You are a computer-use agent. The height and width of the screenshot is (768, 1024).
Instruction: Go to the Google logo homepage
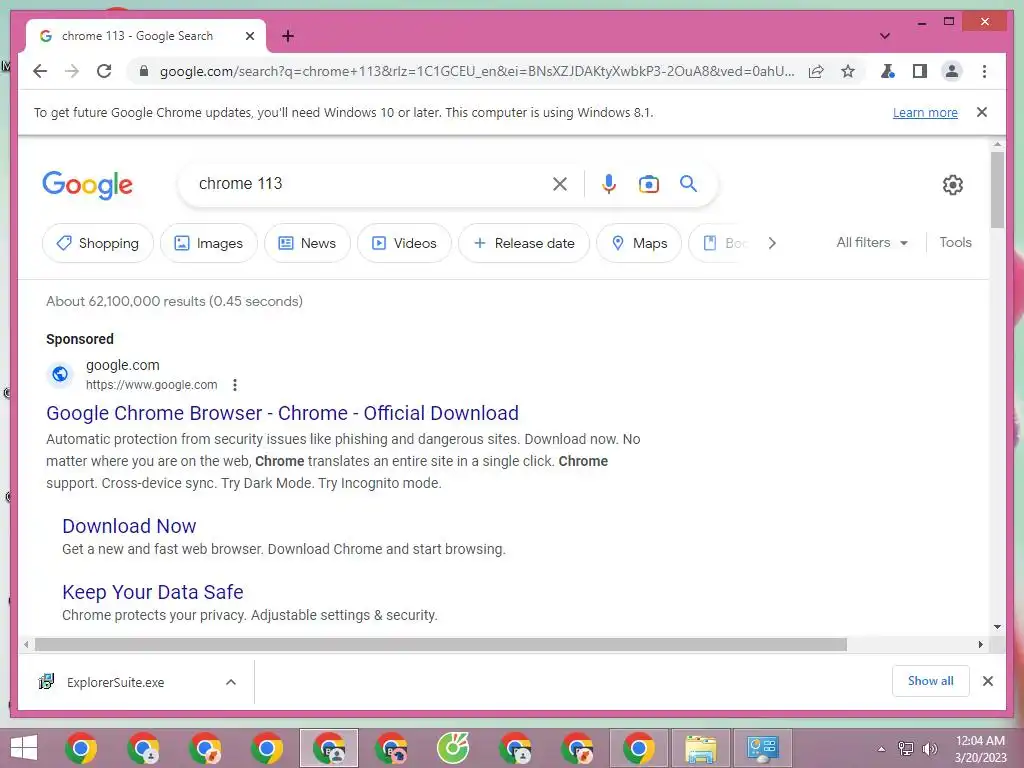[x=88, y=185]
